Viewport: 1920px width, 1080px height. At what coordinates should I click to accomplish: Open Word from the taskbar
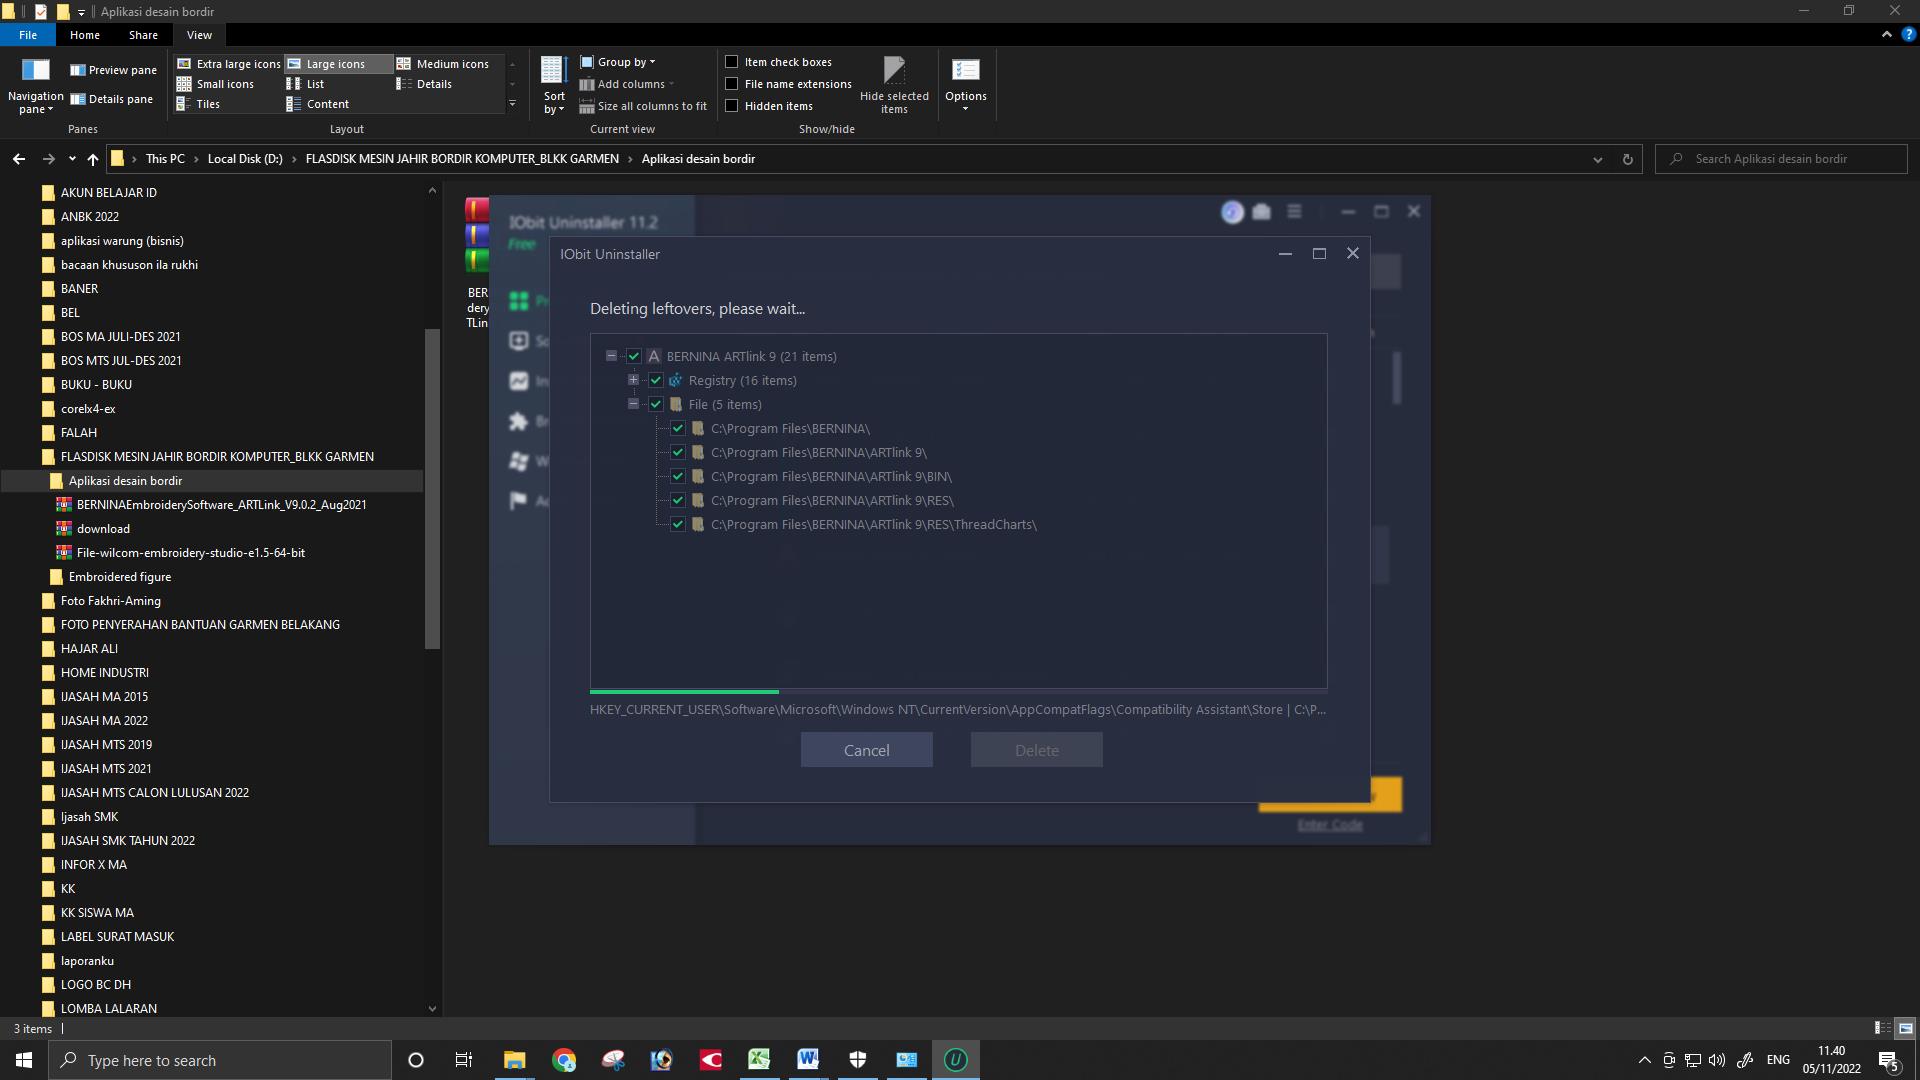coord(808,1060)
